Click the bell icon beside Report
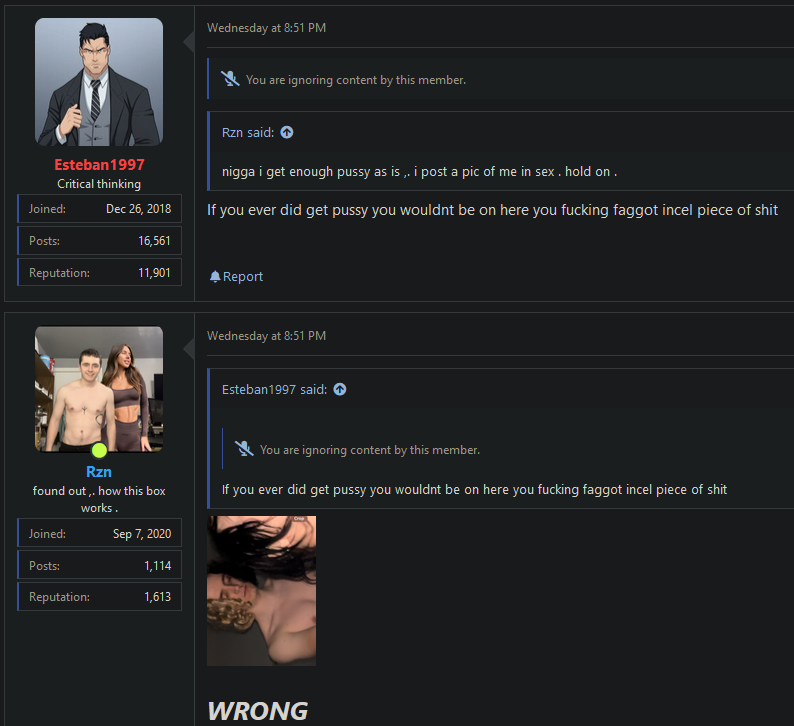 215,277
